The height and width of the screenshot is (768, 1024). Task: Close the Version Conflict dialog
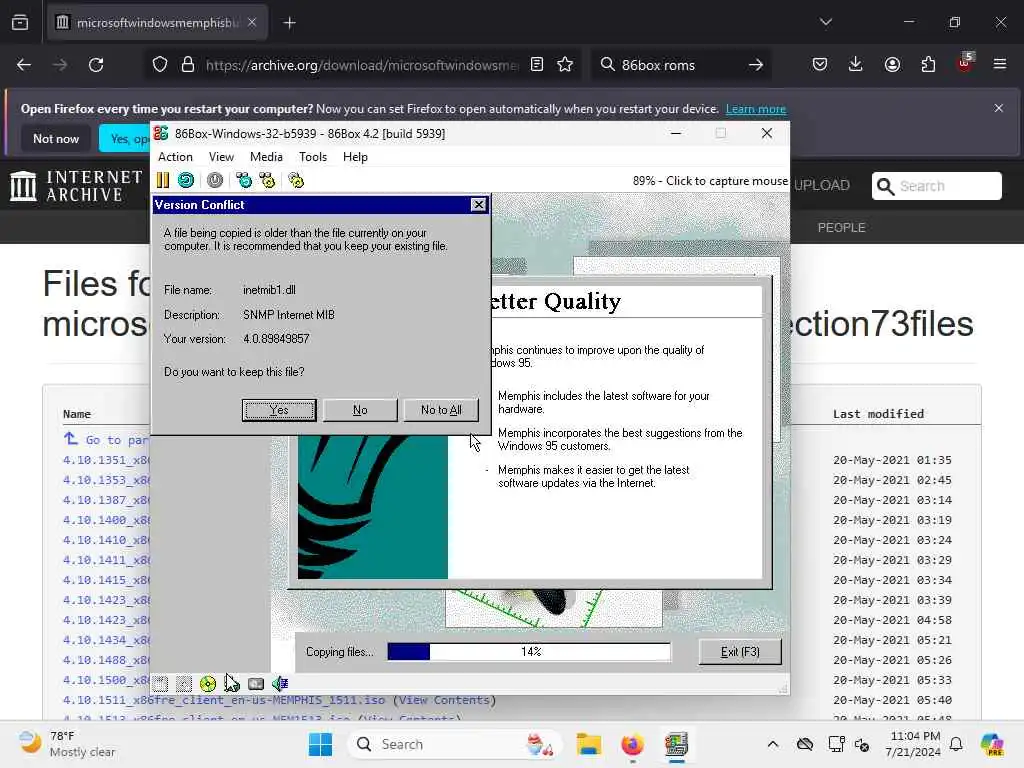479,205
